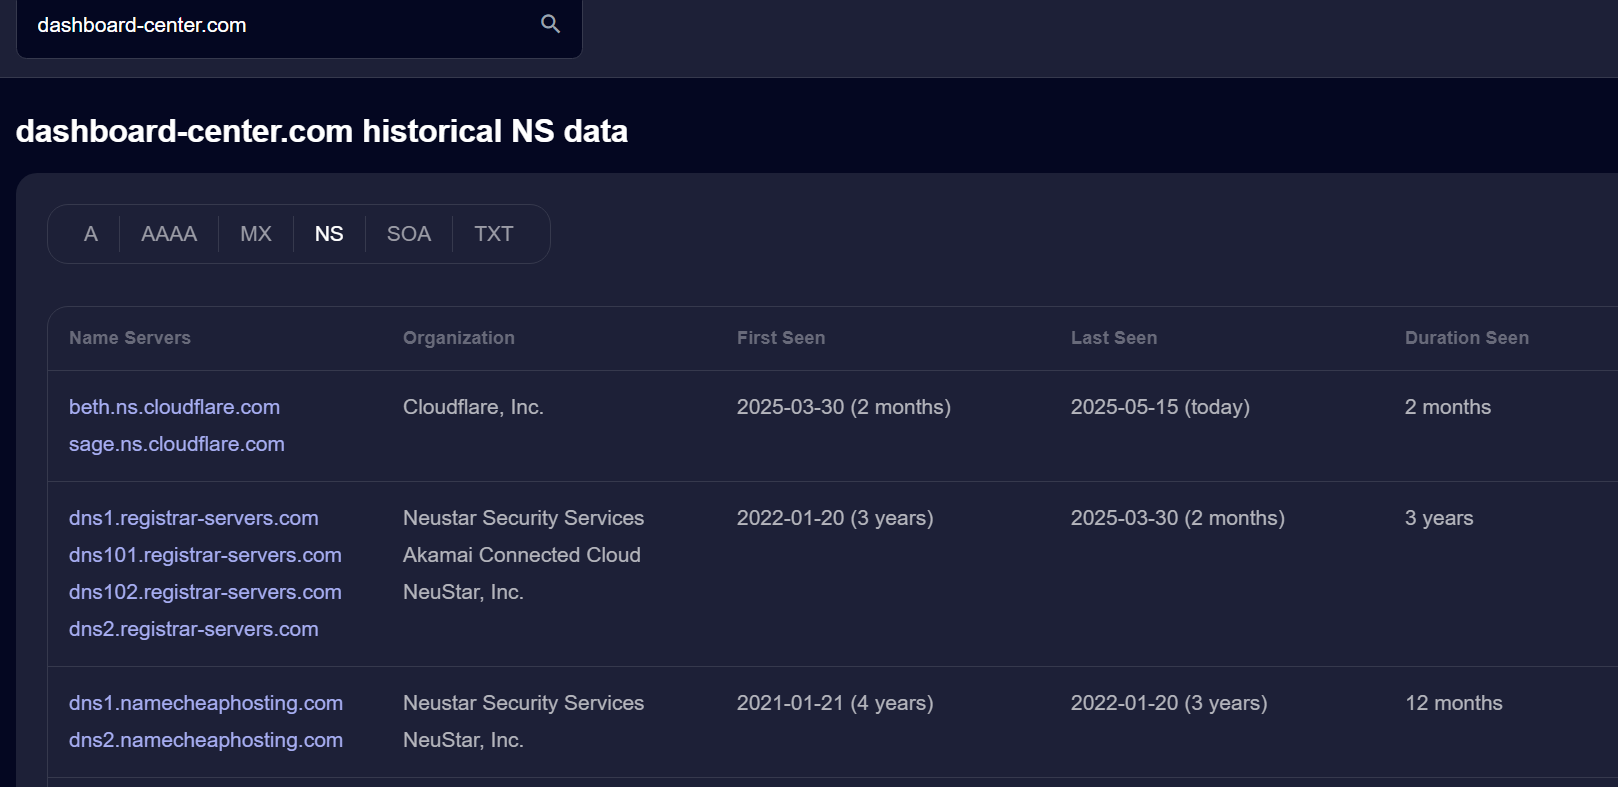Image resolution: width=1618 pixels, height=787 pixels.
Task: Open the SOA records tab
Action: coord(409,234)
